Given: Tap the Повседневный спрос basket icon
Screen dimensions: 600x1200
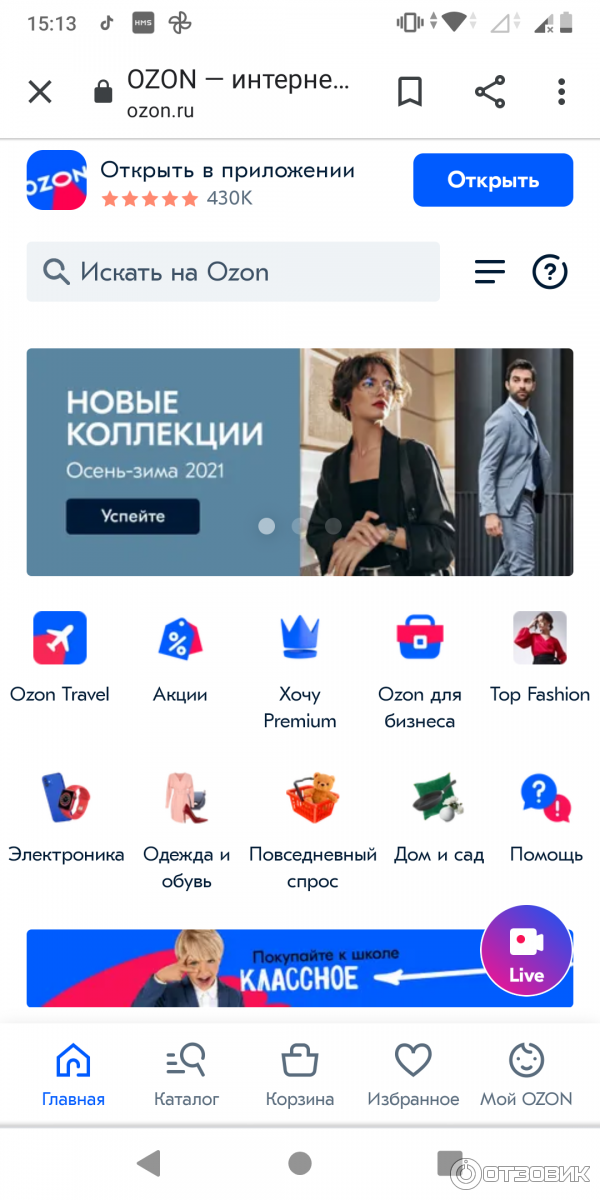Looking at the screenshot, I should pos(312,797).
